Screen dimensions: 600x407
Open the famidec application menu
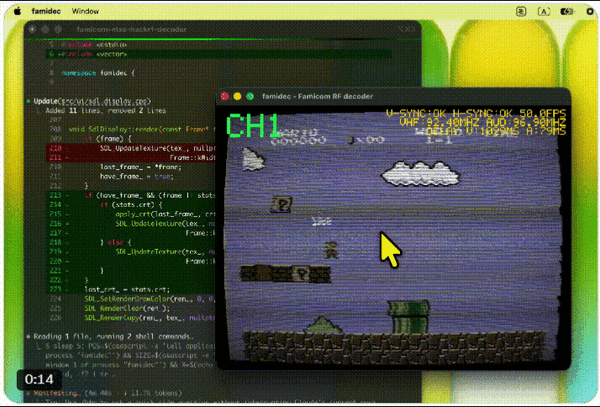(x=46, y=11)
